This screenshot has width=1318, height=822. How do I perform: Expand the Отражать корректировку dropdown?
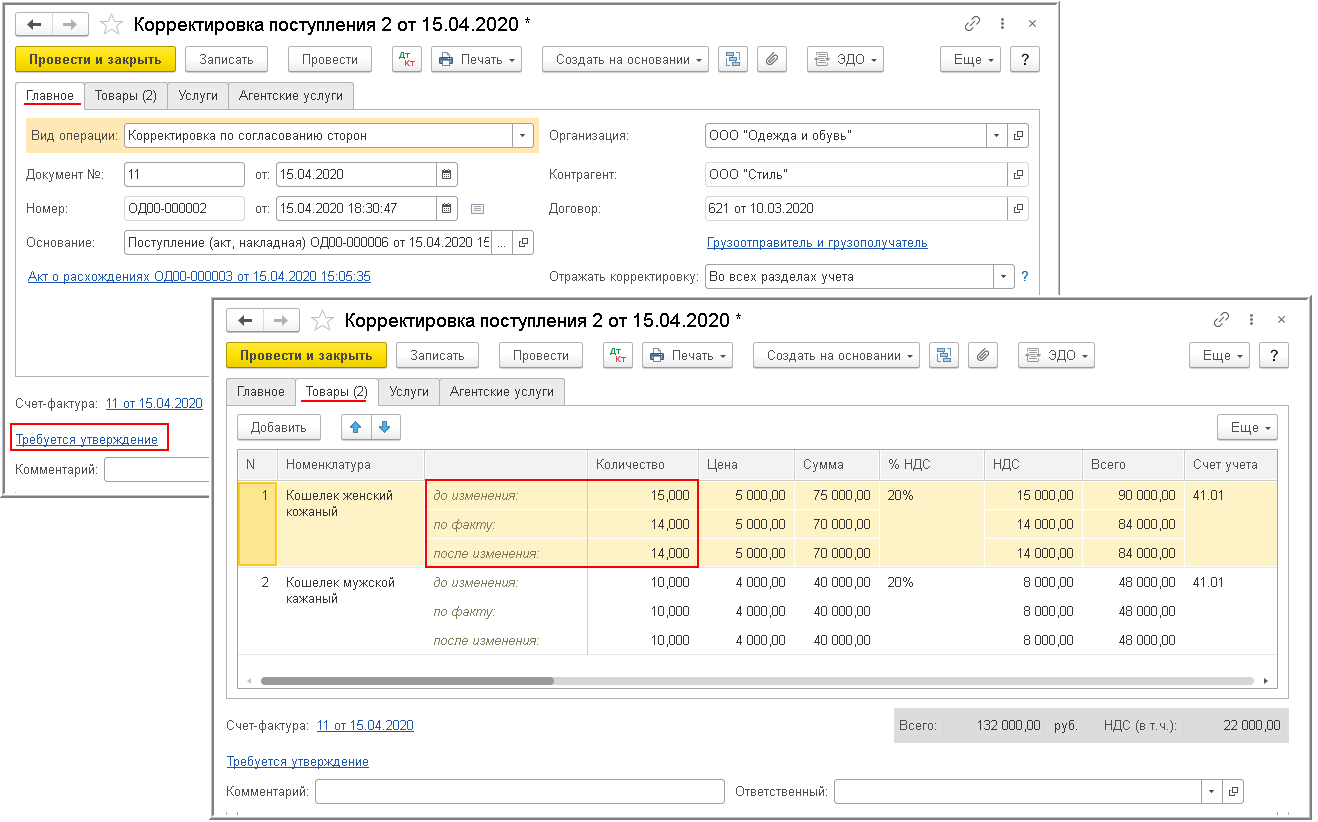click(1003, 277)
